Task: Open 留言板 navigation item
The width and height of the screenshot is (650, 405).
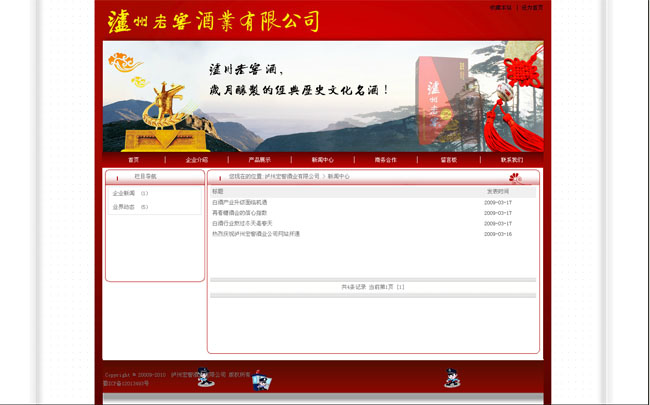Action: [449, 160]
